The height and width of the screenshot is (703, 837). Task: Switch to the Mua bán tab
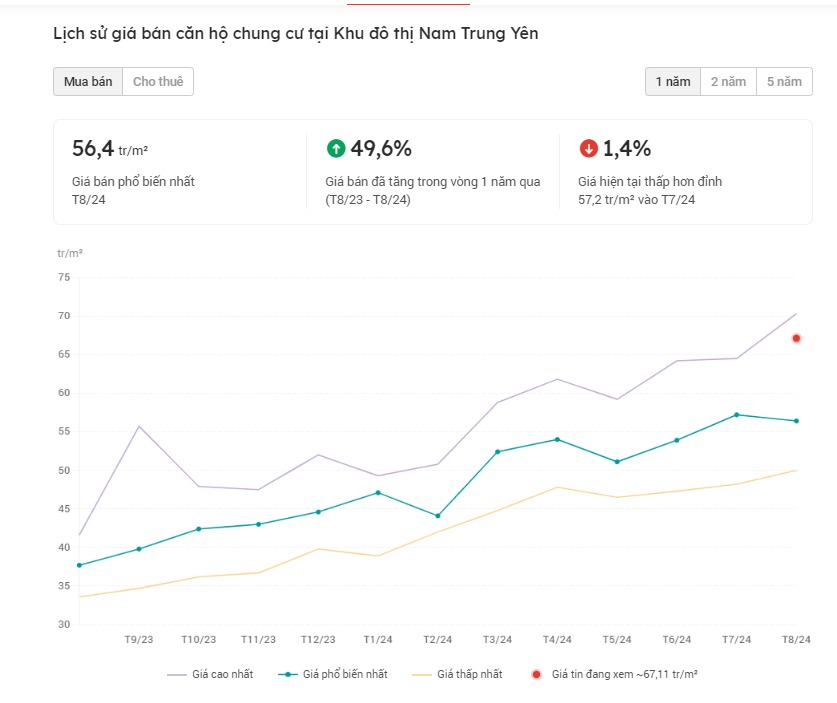coord(88,82)
